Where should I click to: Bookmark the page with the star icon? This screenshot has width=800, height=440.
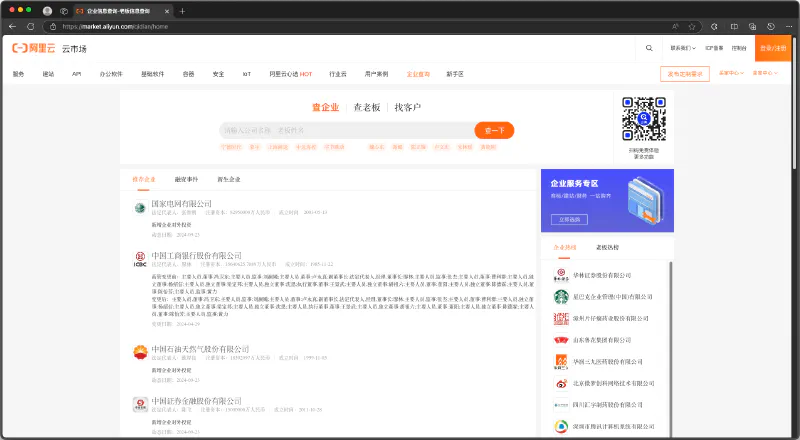[x=692, y=27]
